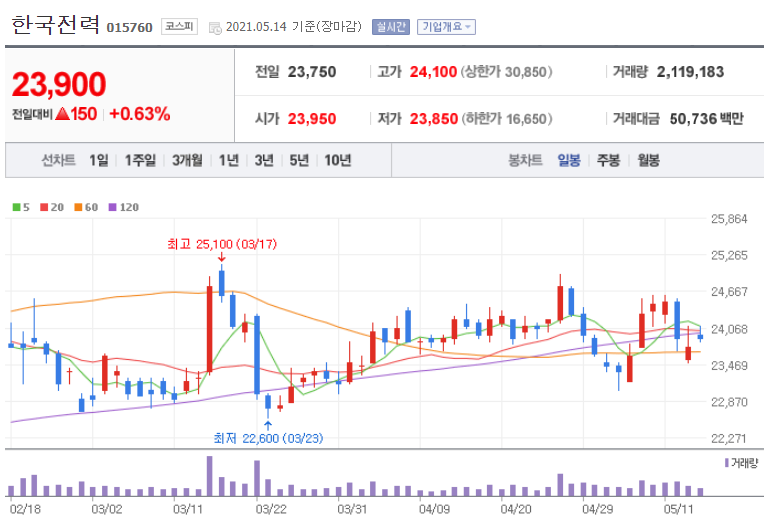Click the current price 23,900
Viewport: 764px width, 528px height.
click(x=59, y=84)
